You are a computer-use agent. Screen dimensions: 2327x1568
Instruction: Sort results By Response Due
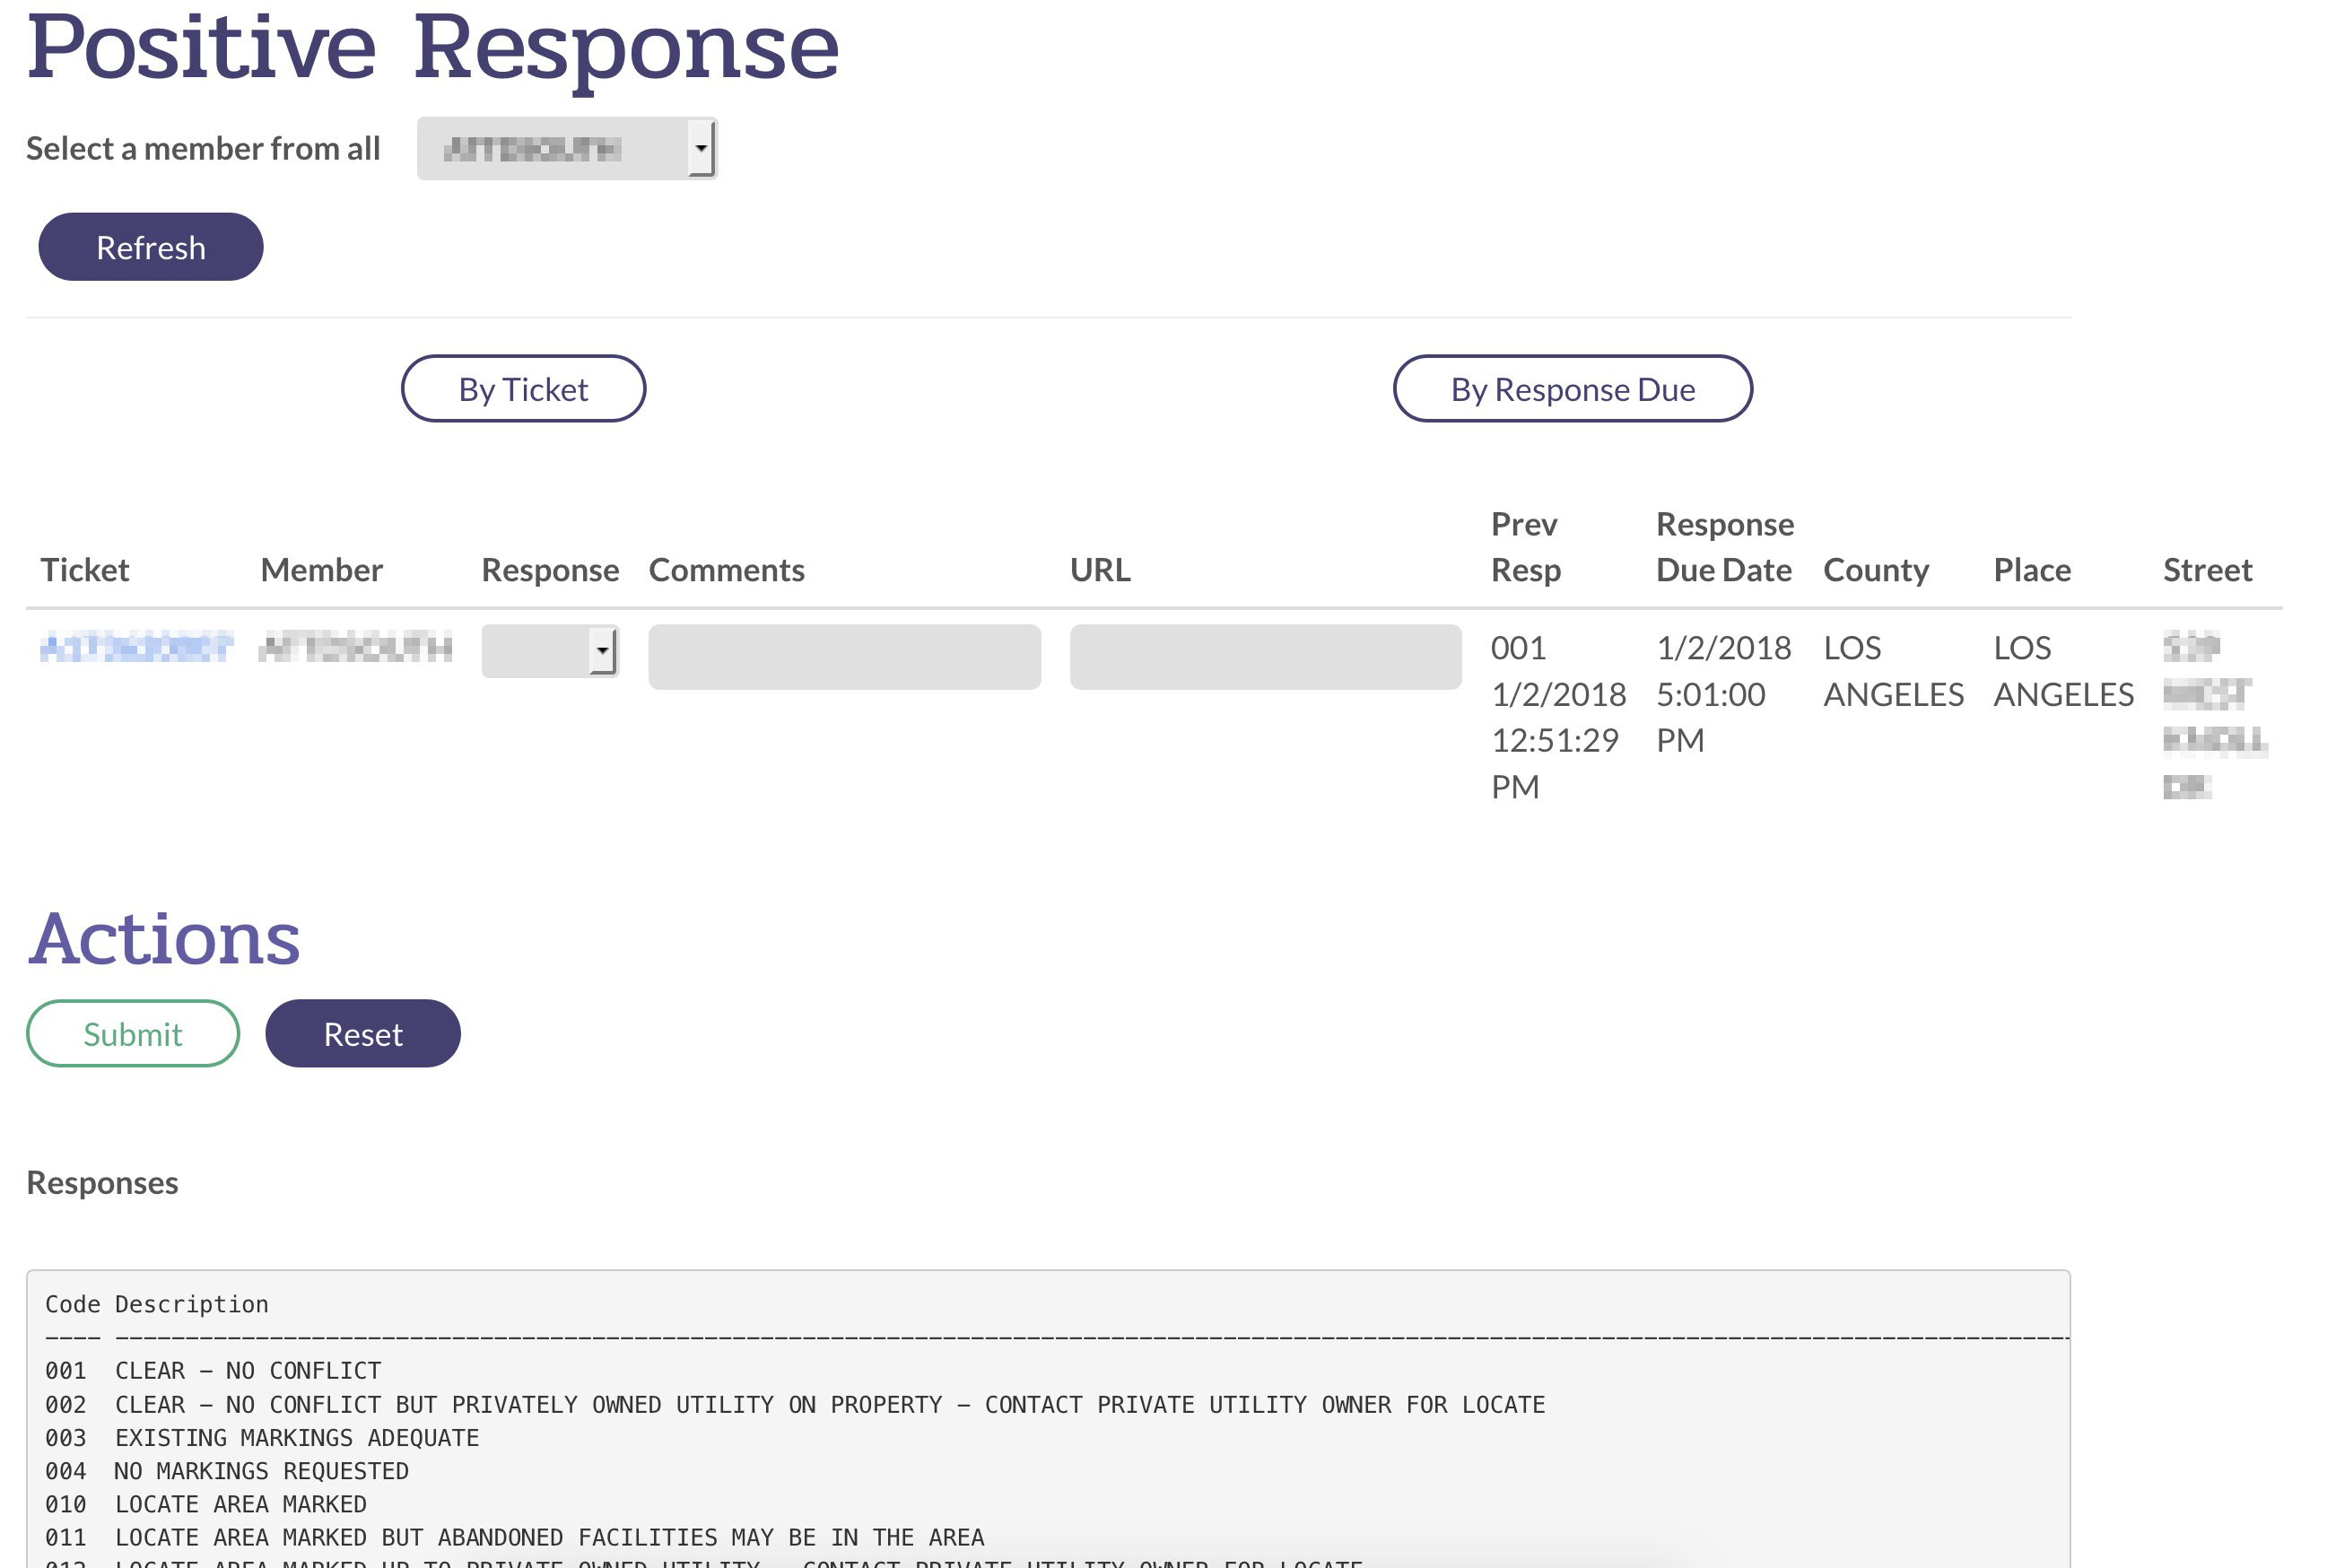pyautogui.click(x=1571, y=389)
